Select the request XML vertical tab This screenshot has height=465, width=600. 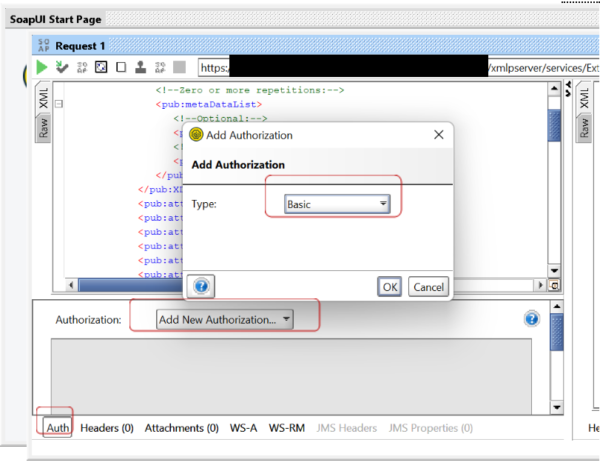click(x=43, y=98)
